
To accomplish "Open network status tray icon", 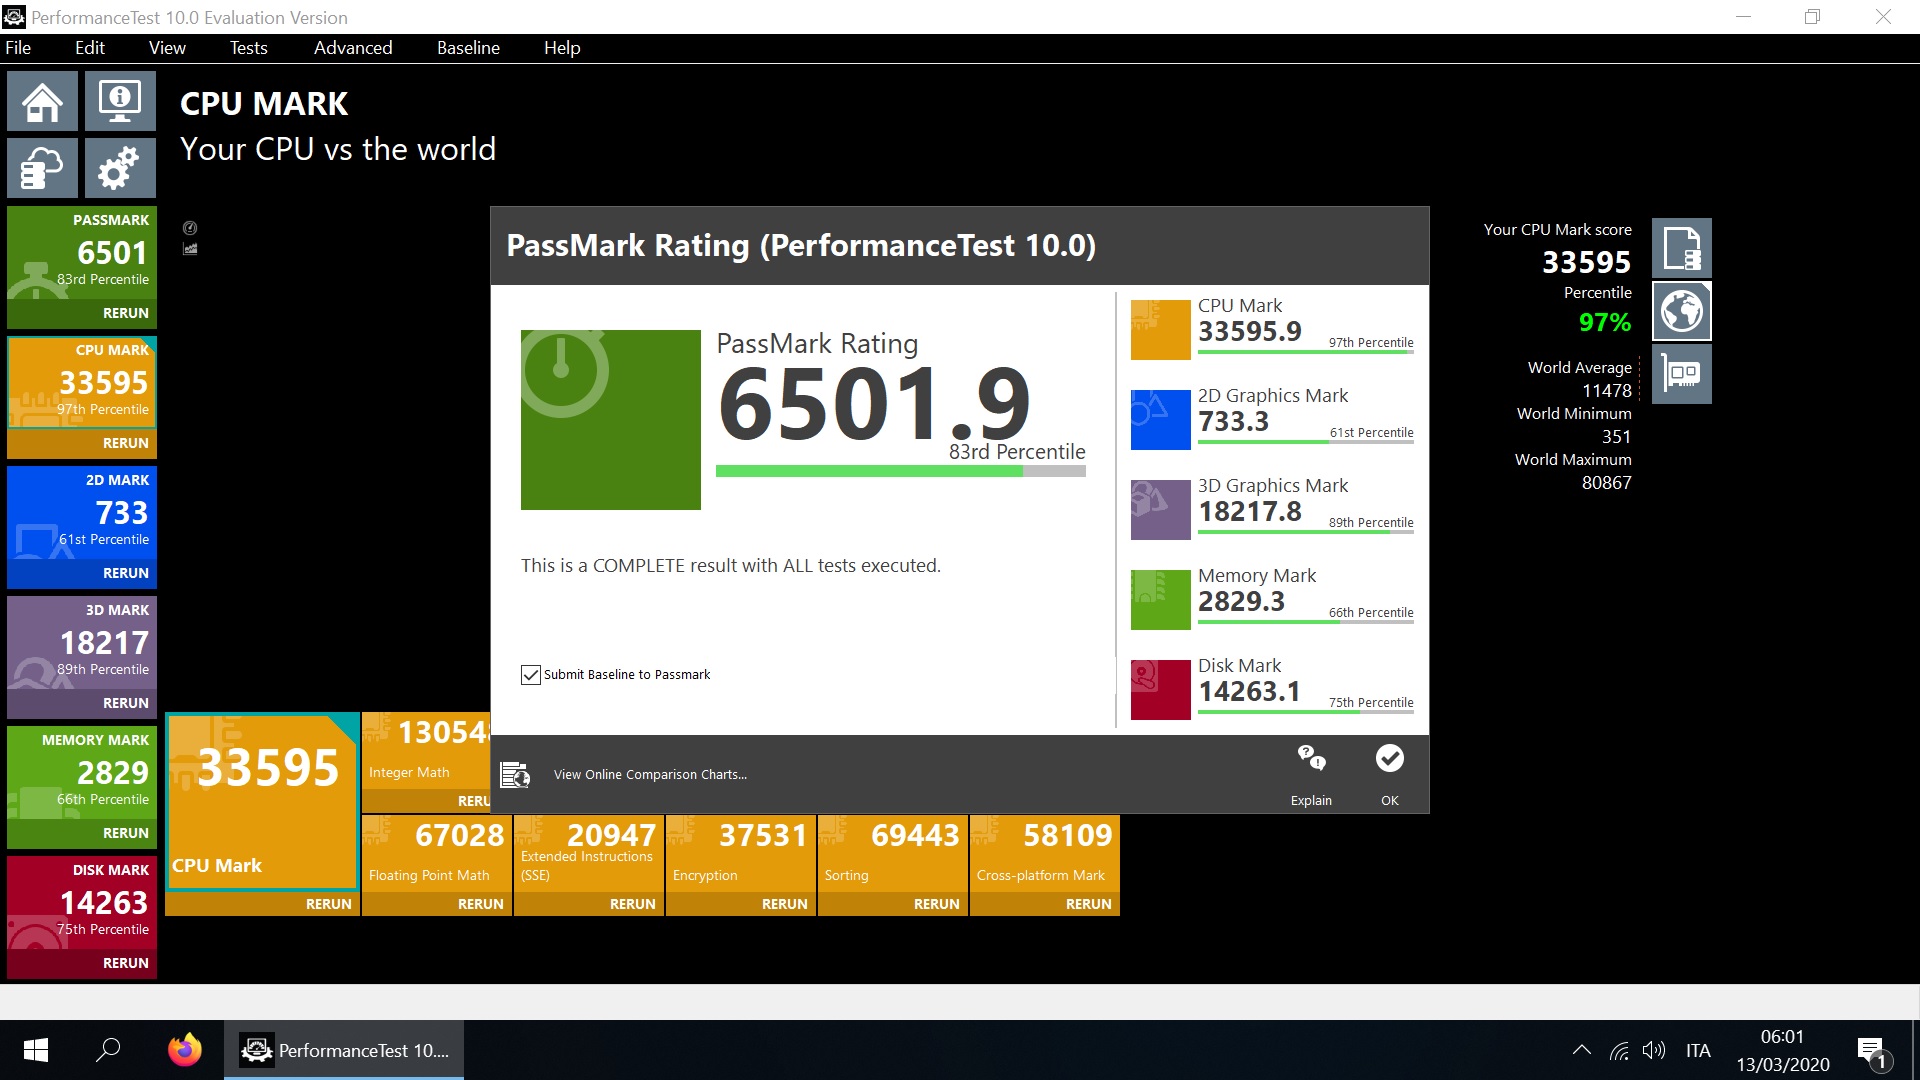I will click(x=1619, y=1050).
